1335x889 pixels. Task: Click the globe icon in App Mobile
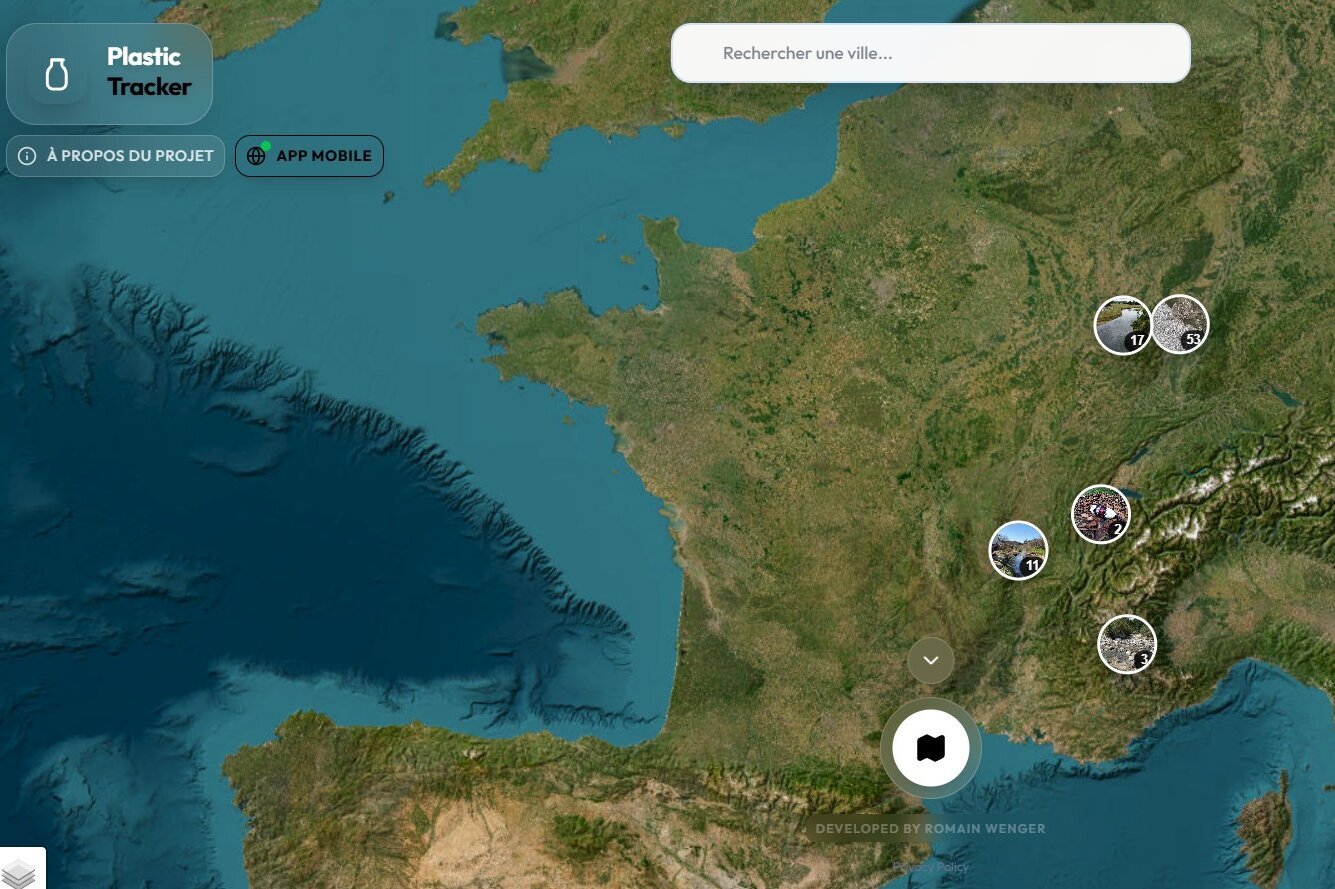click(x=256, y=156)
